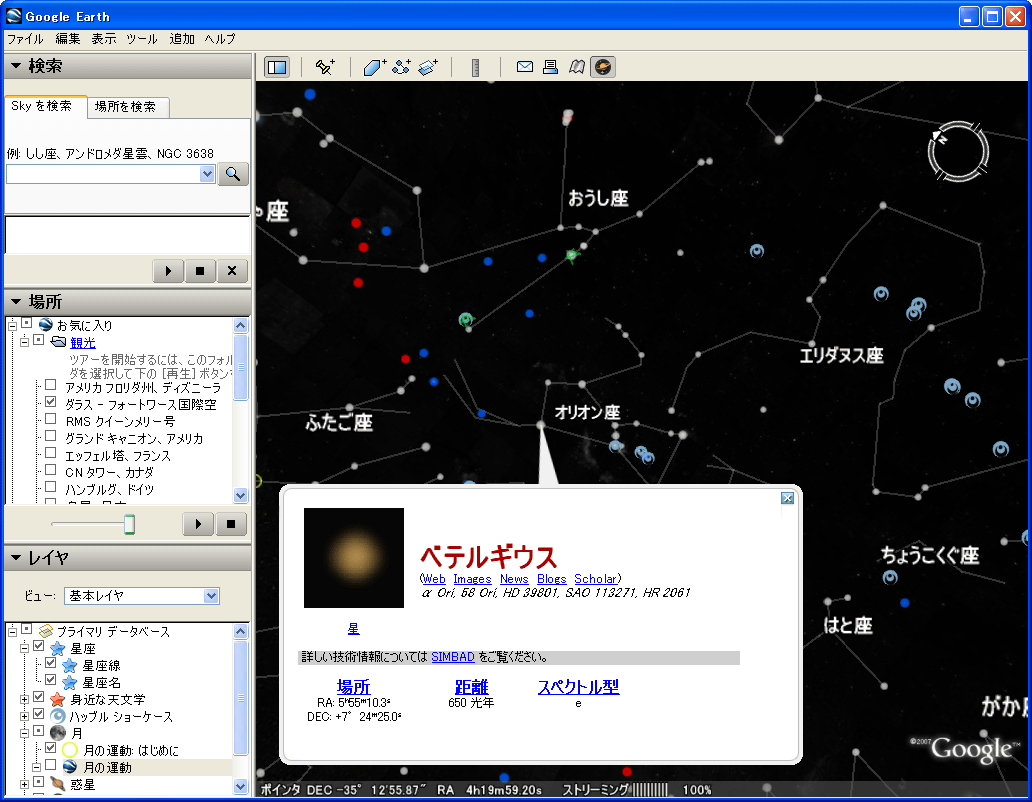Collapse the 検索 panel
Viewport: 1032px width, 802px height.
click(x=16, y=66)
